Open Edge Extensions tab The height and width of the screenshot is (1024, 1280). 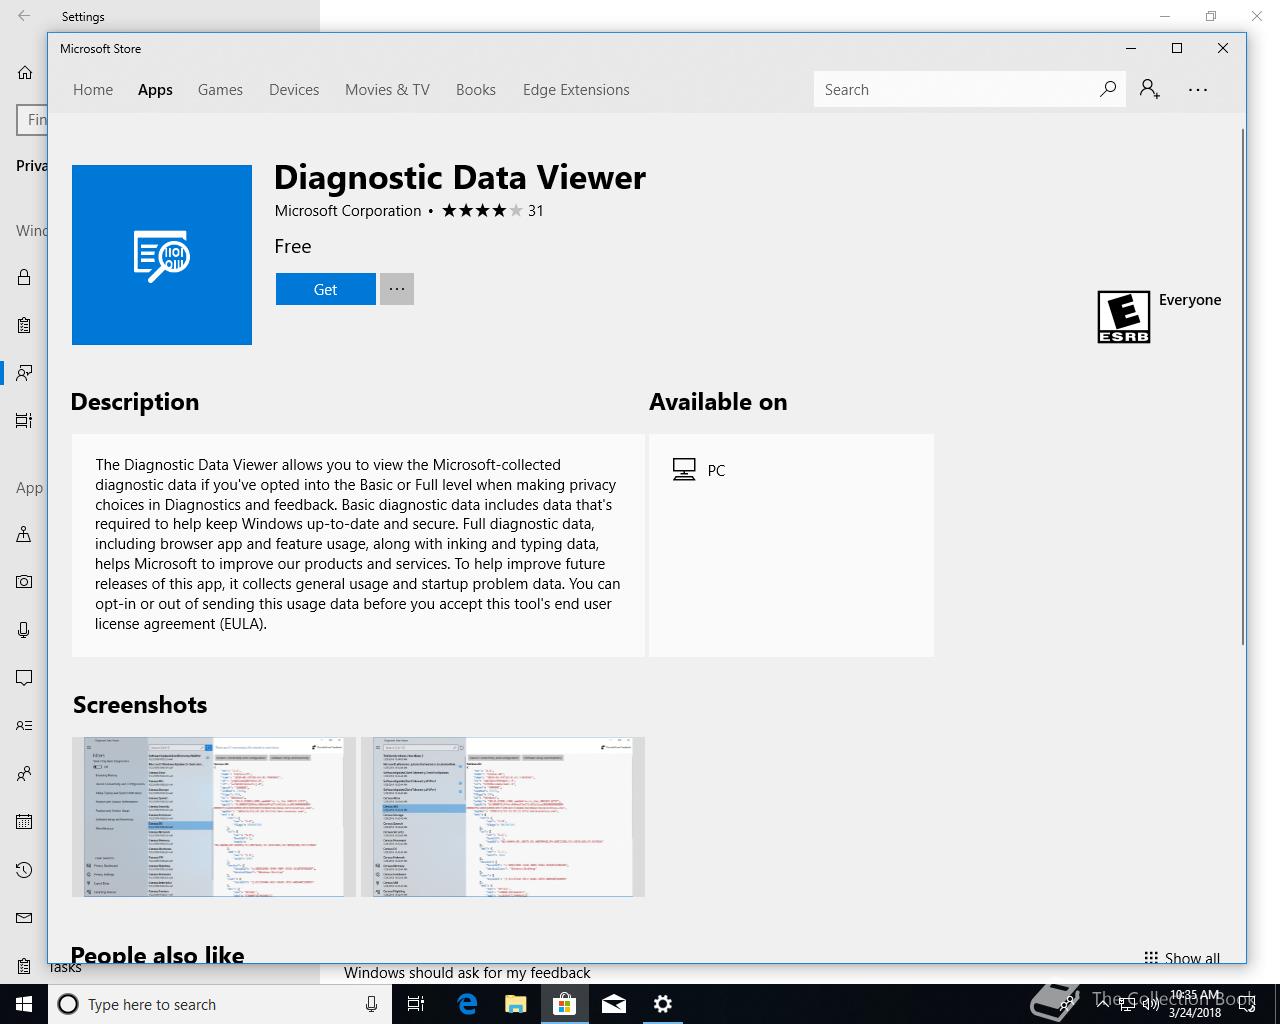576,90
